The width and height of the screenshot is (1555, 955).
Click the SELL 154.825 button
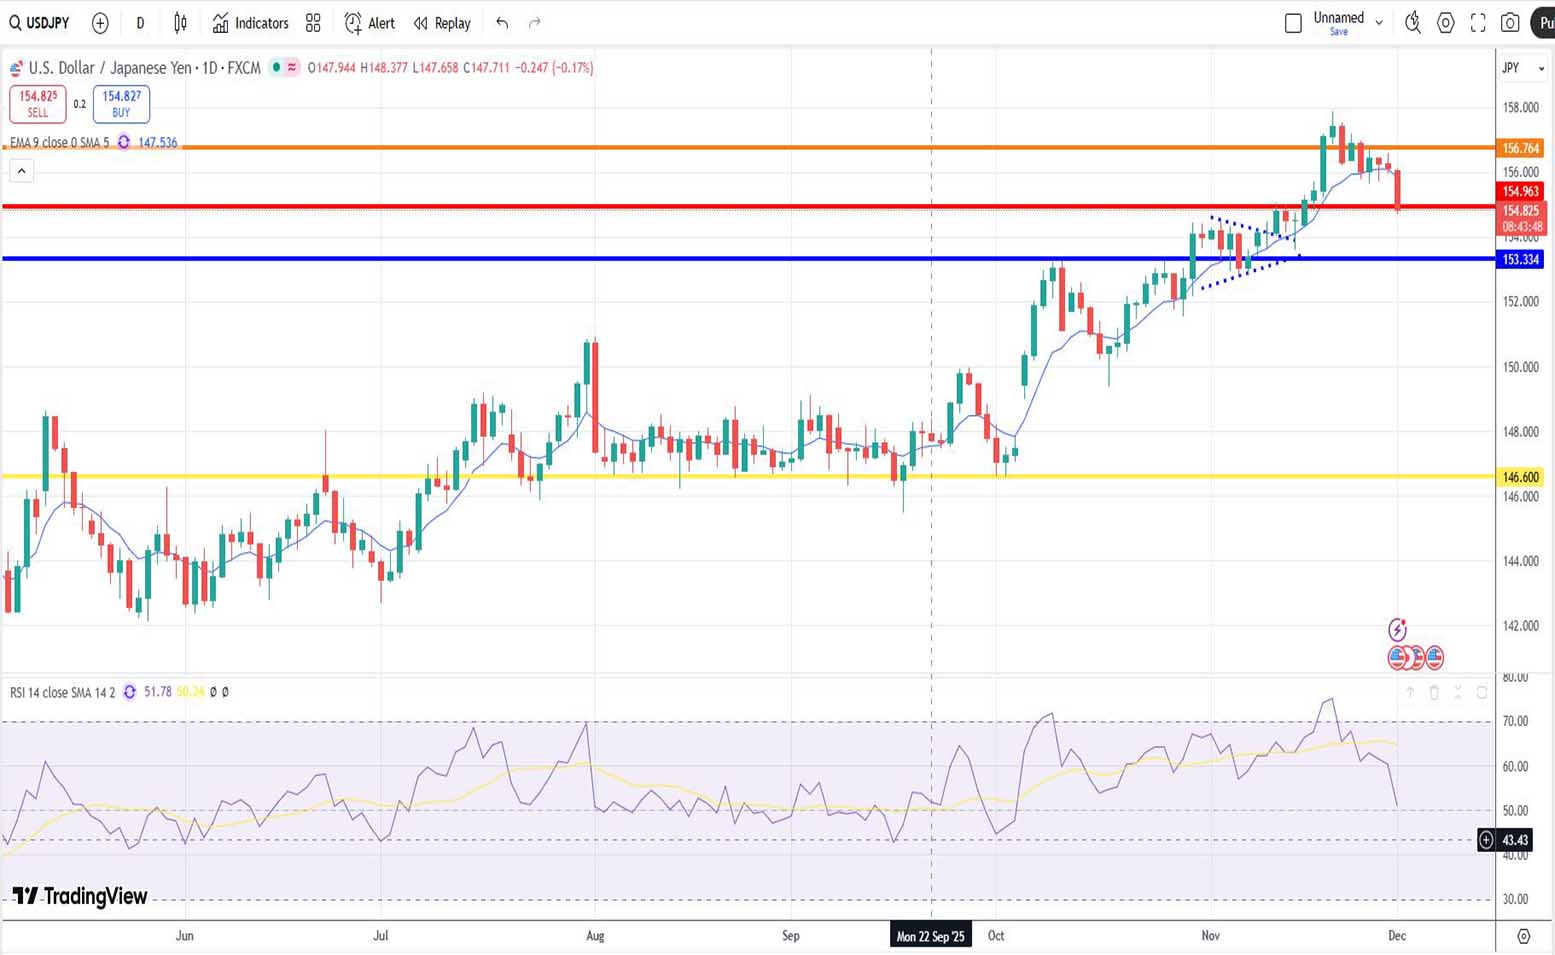click(x=38, y=104)
